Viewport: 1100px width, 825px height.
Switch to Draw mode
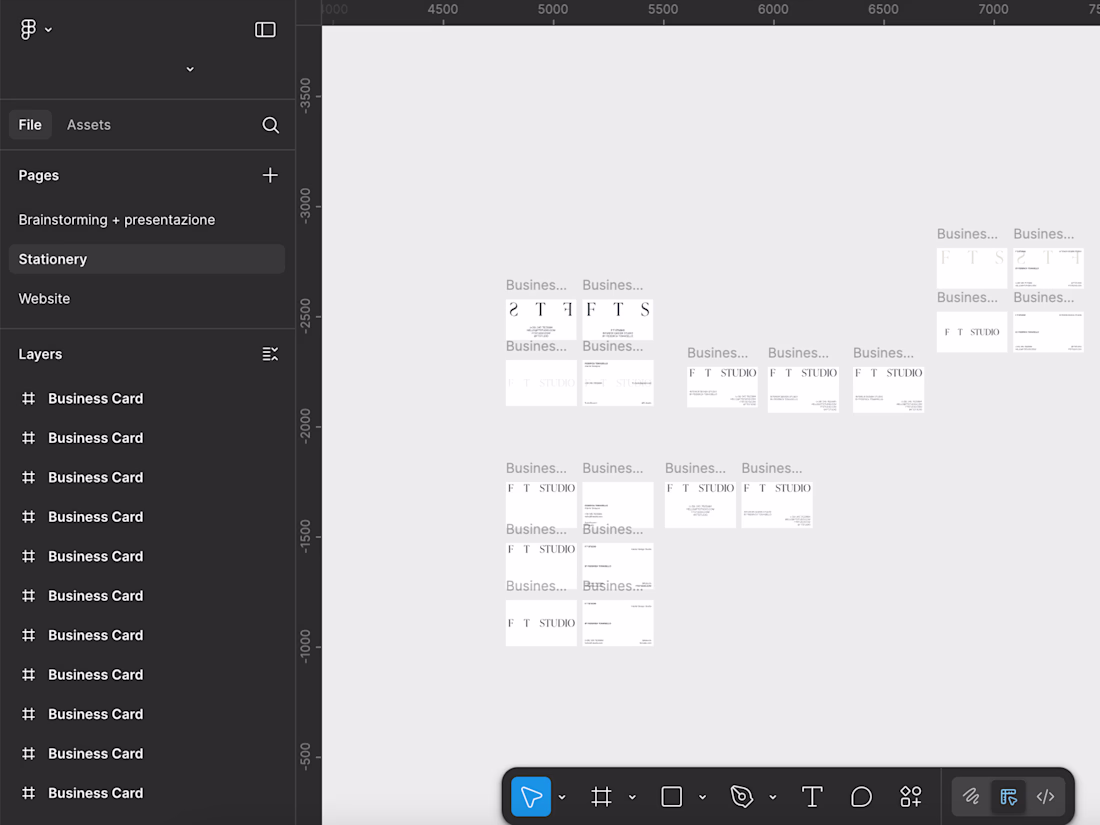(971, 796)
